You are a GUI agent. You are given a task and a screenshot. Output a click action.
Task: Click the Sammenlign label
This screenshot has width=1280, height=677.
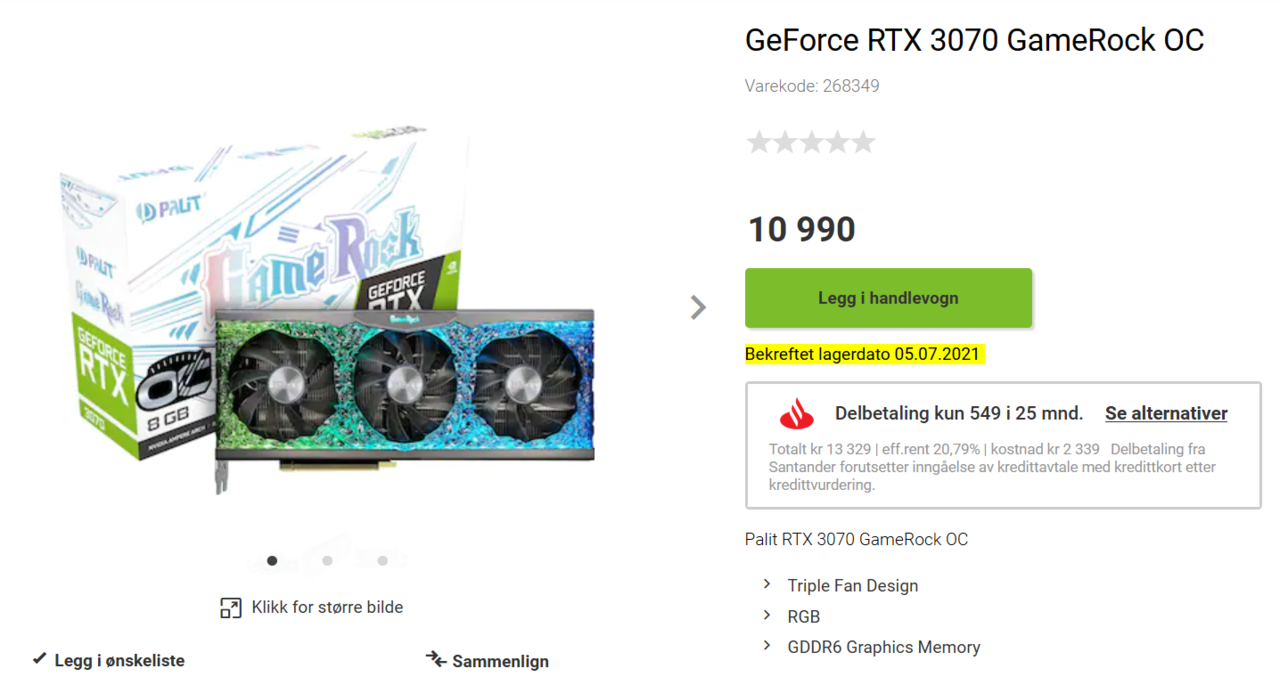coord(500,661)
